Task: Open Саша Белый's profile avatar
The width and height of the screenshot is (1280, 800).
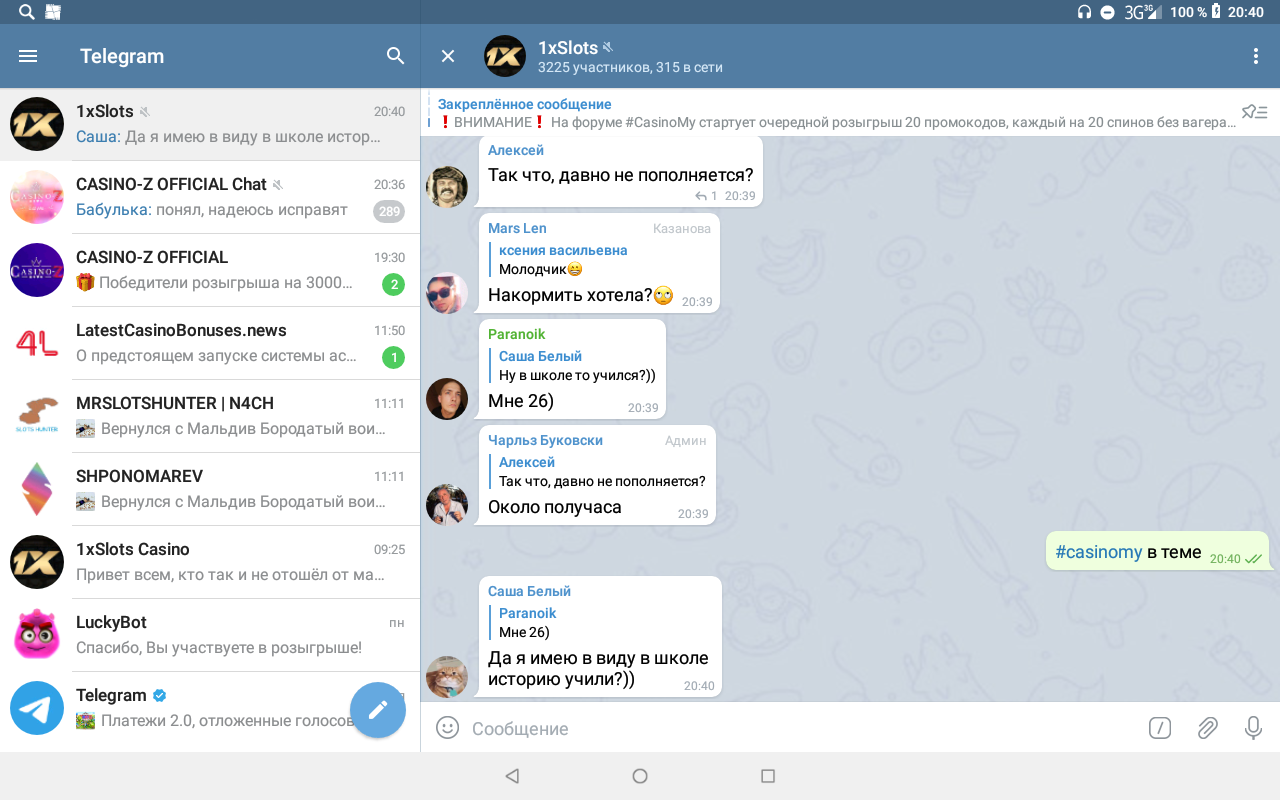Action: pyautogui.click(x=447, y=677)
